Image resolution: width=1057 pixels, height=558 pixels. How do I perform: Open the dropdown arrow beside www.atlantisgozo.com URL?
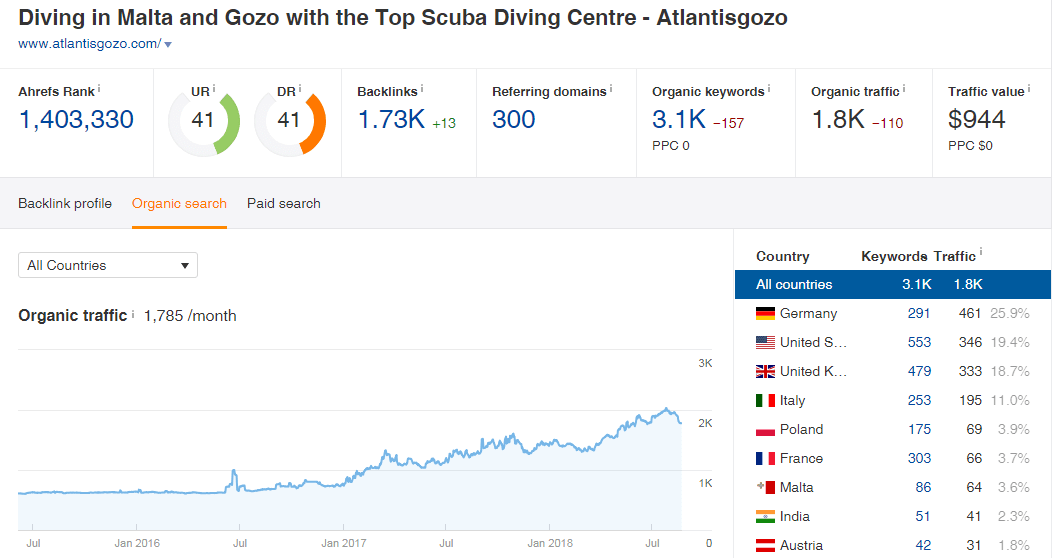point(168,44)
